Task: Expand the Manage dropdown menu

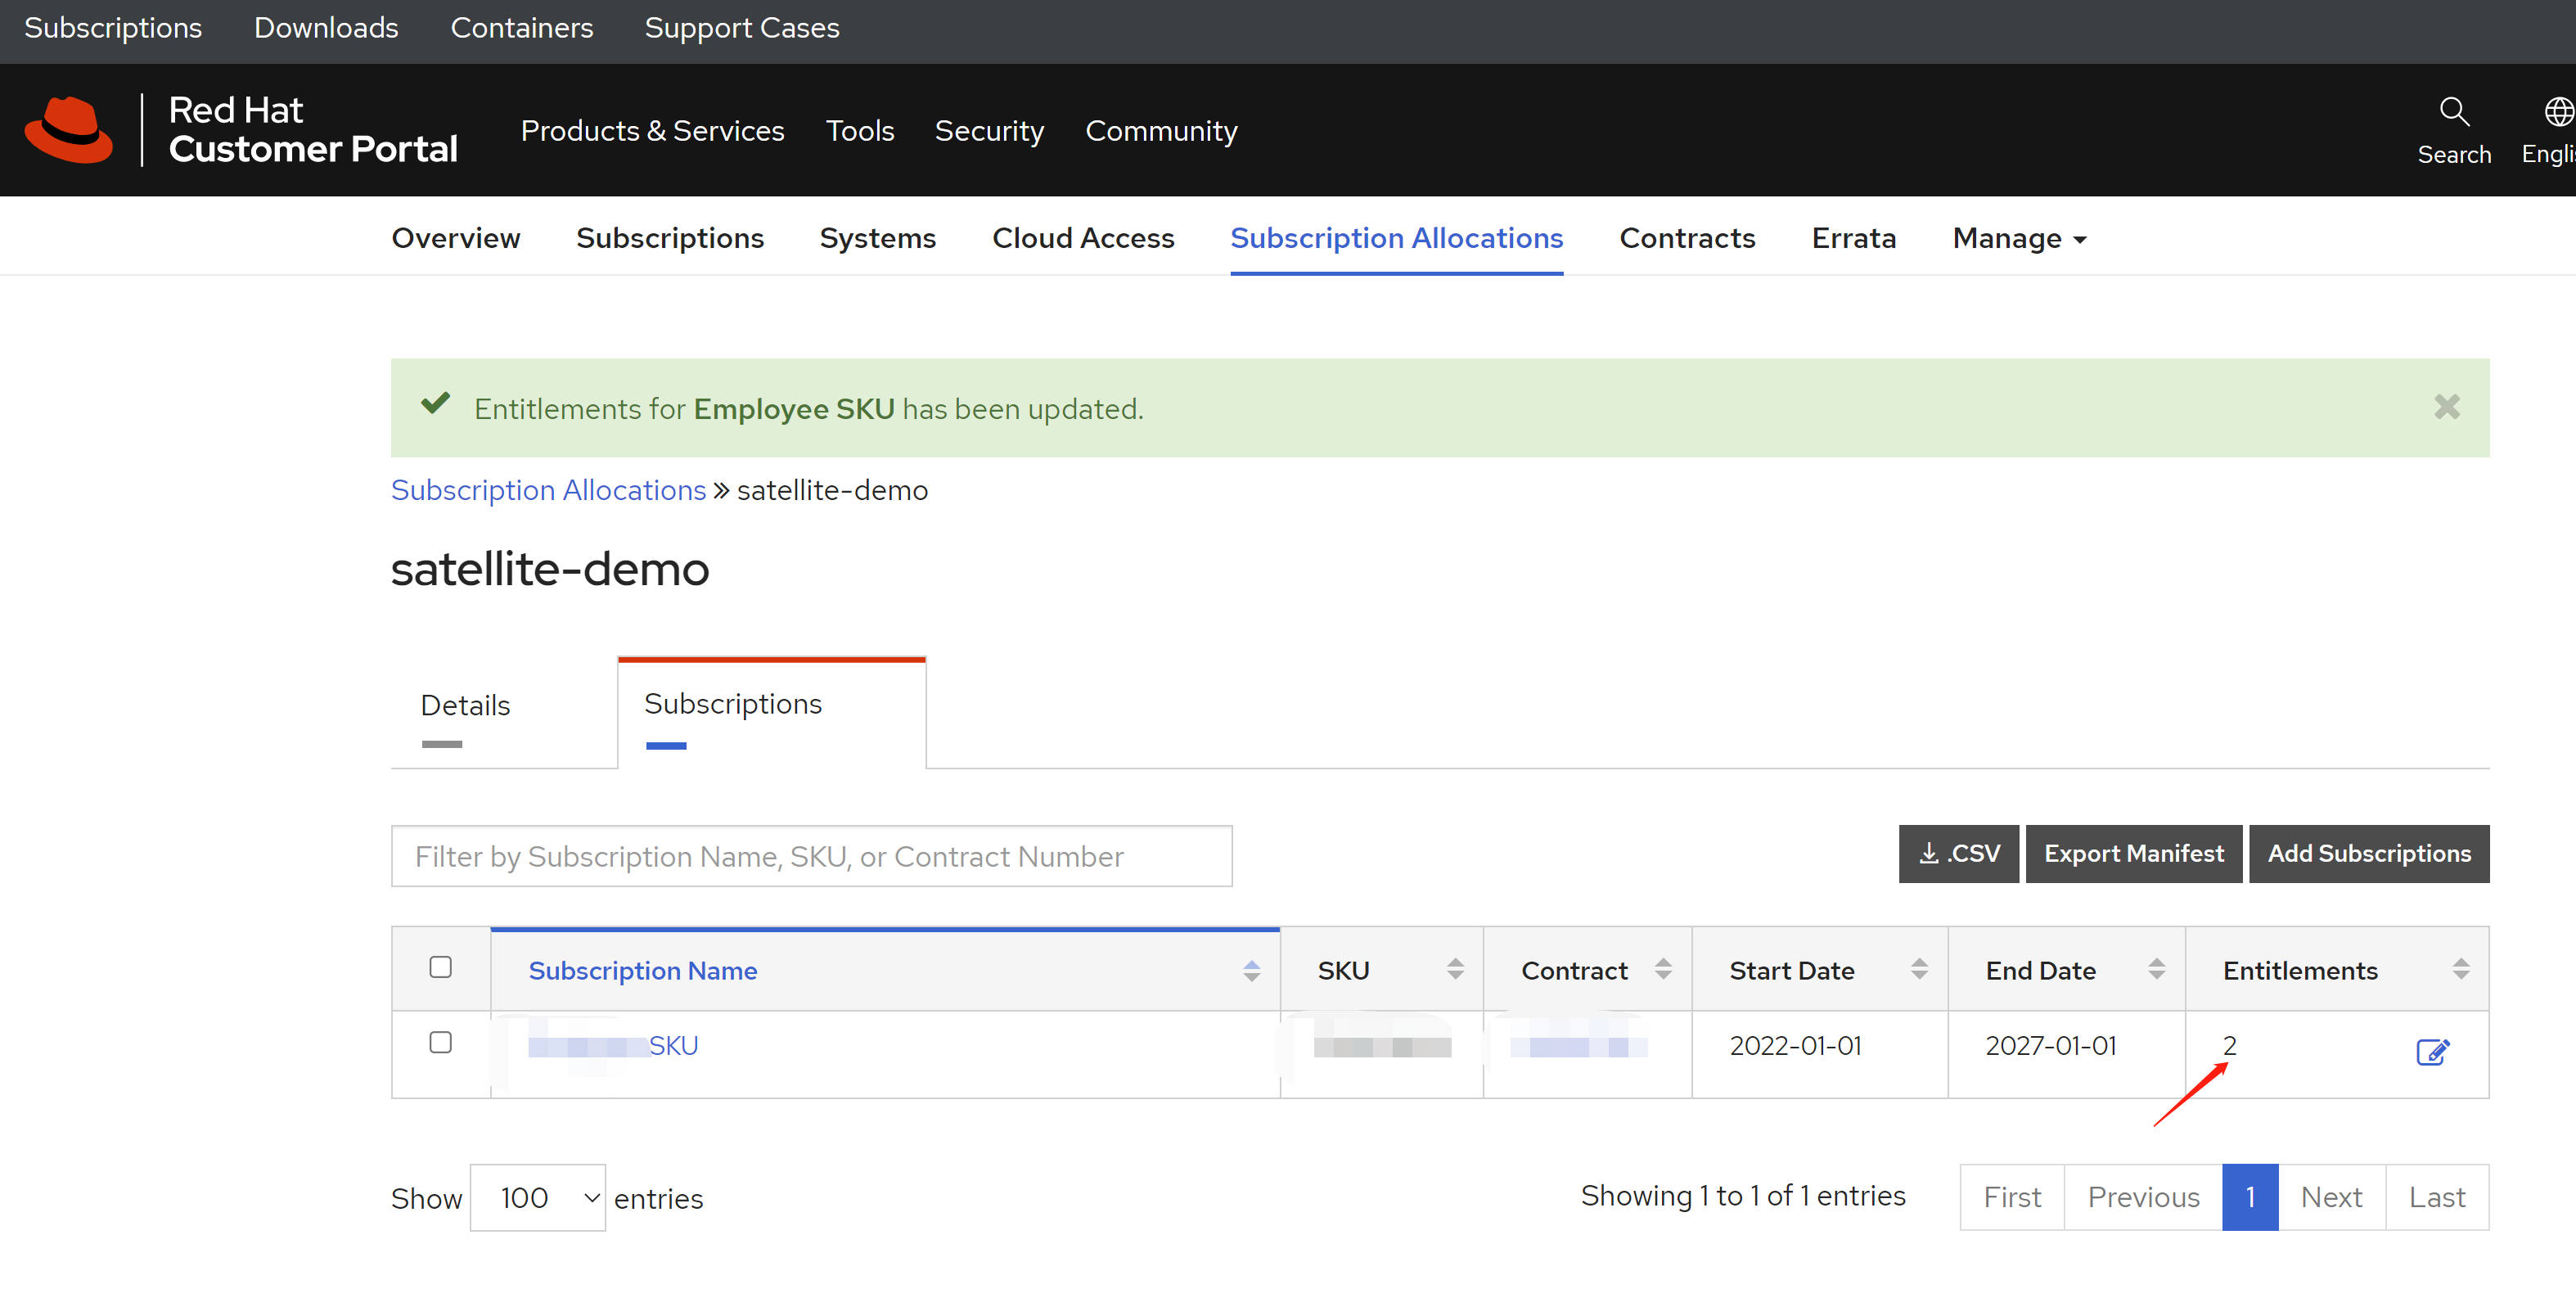Action: tap(2019, 238)
